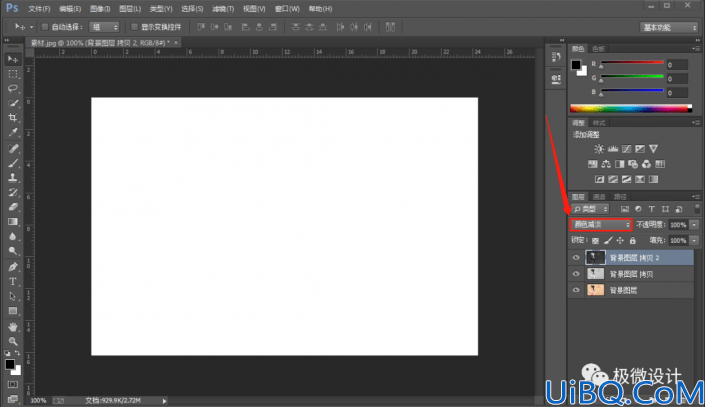
Task: Select the 背景图层 拷贝 layer thumbnail
Action: 595,274
